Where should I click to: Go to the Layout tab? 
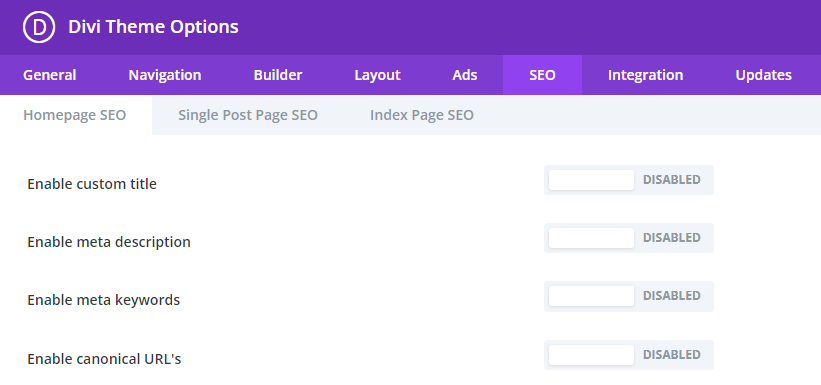click(378, 75)
